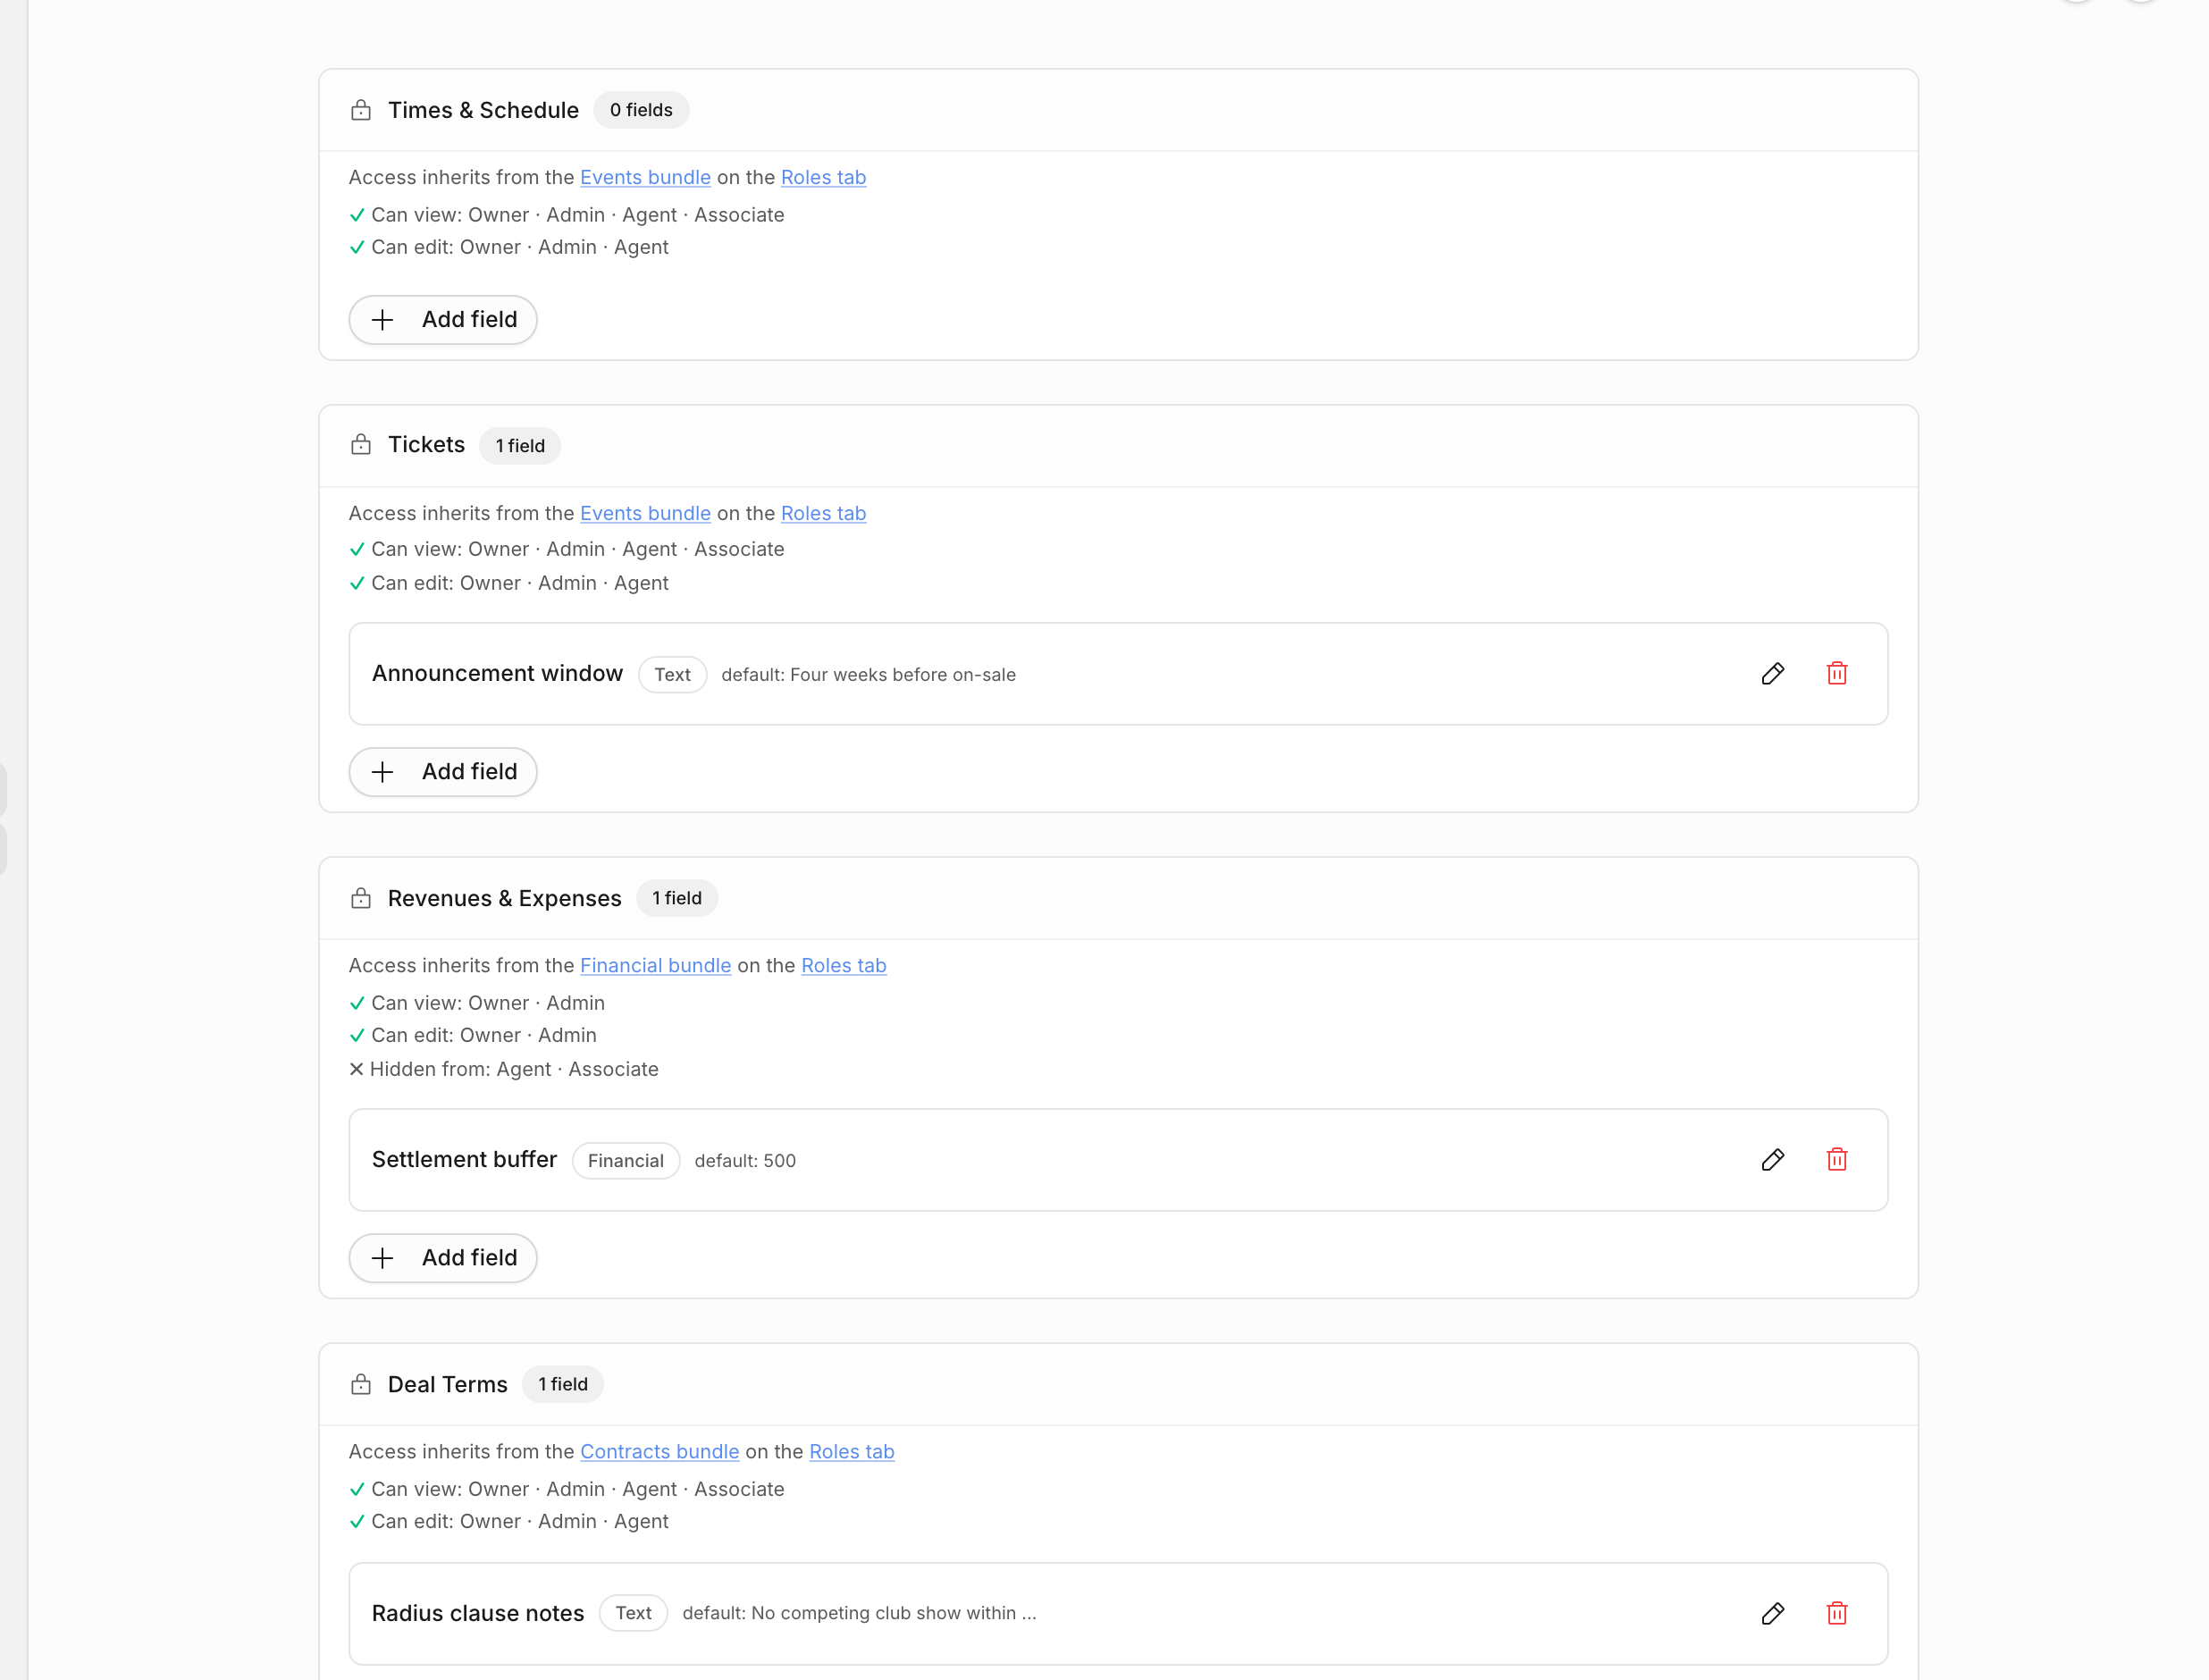Screen dimensions: 2209x1680
Task: Add field to the Tickets section
Action: tap(443, 772)
